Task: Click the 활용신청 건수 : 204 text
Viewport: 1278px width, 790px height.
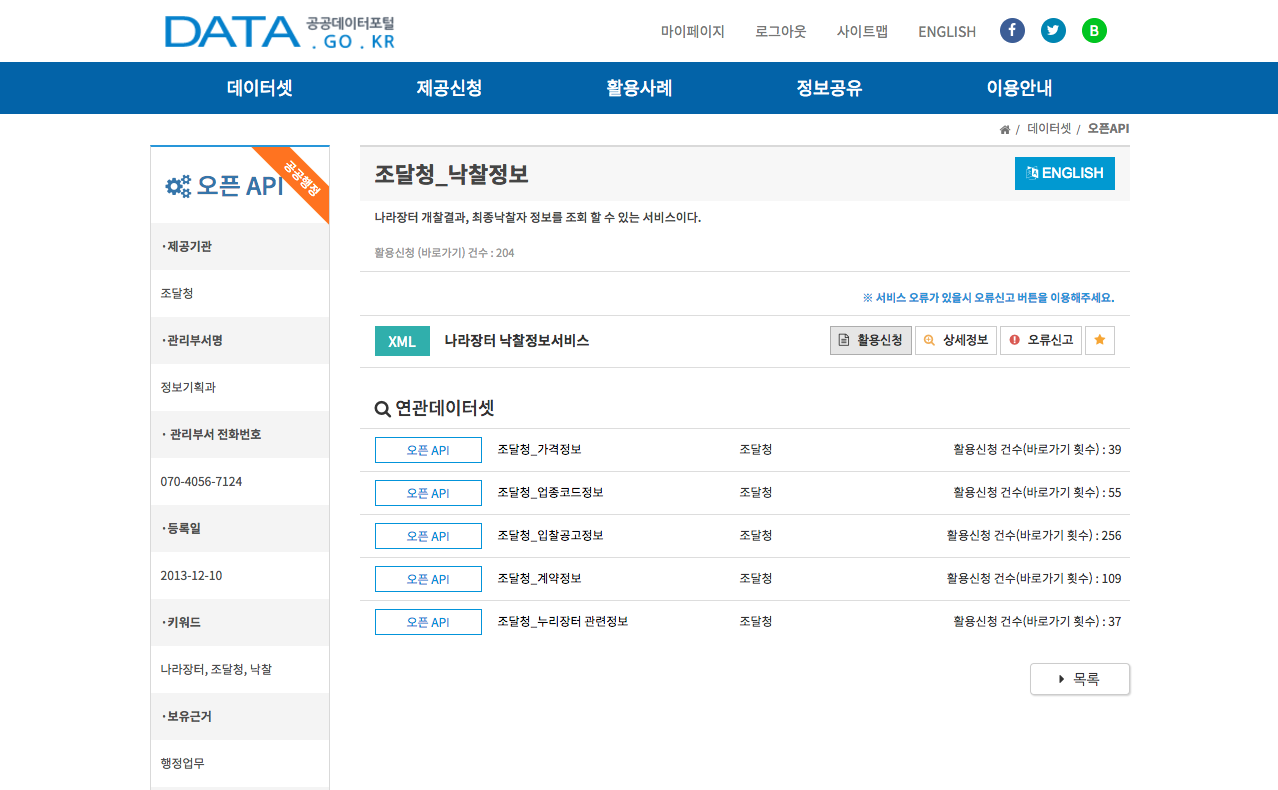Action: [x=444, y=253]
